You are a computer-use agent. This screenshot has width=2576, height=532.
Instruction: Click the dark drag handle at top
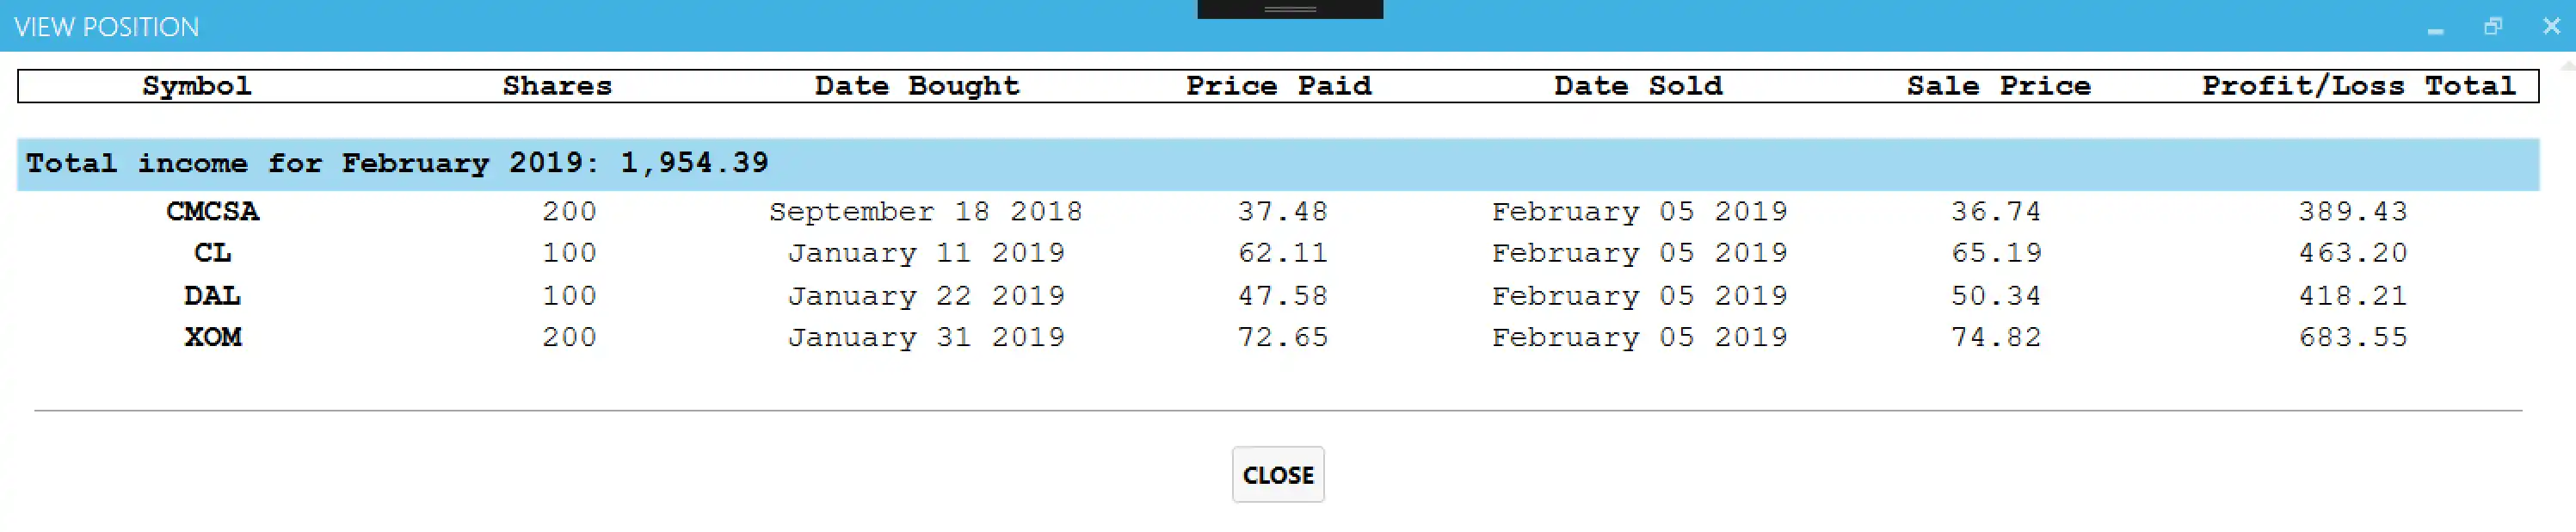pos(1289,9)
